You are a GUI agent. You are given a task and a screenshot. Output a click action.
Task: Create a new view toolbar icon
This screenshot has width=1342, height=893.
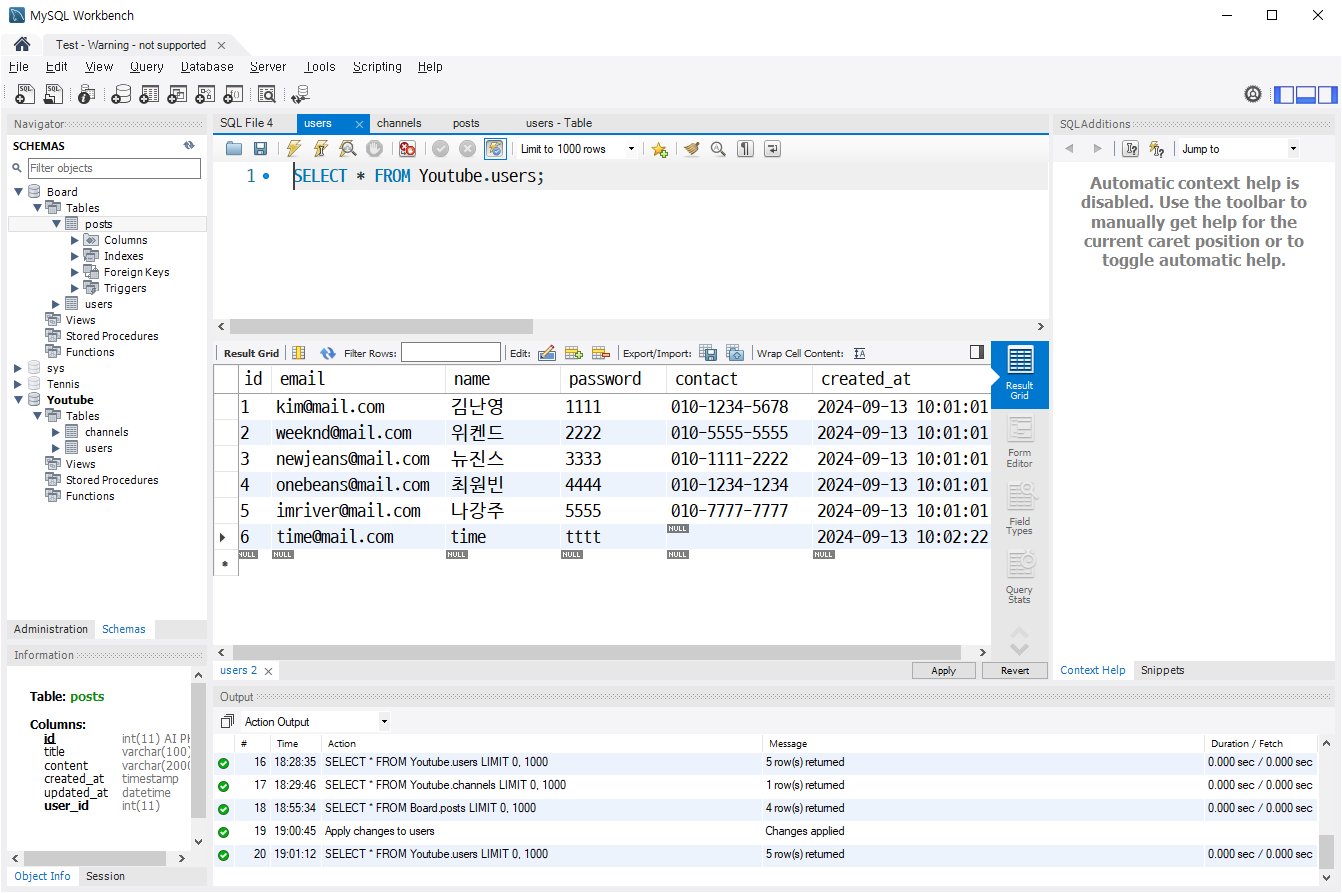(x=177, y=94)
